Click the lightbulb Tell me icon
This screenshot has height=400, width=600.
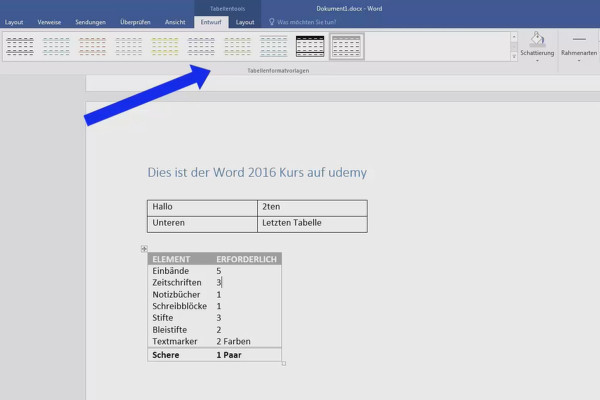click(x=272, y=22)
